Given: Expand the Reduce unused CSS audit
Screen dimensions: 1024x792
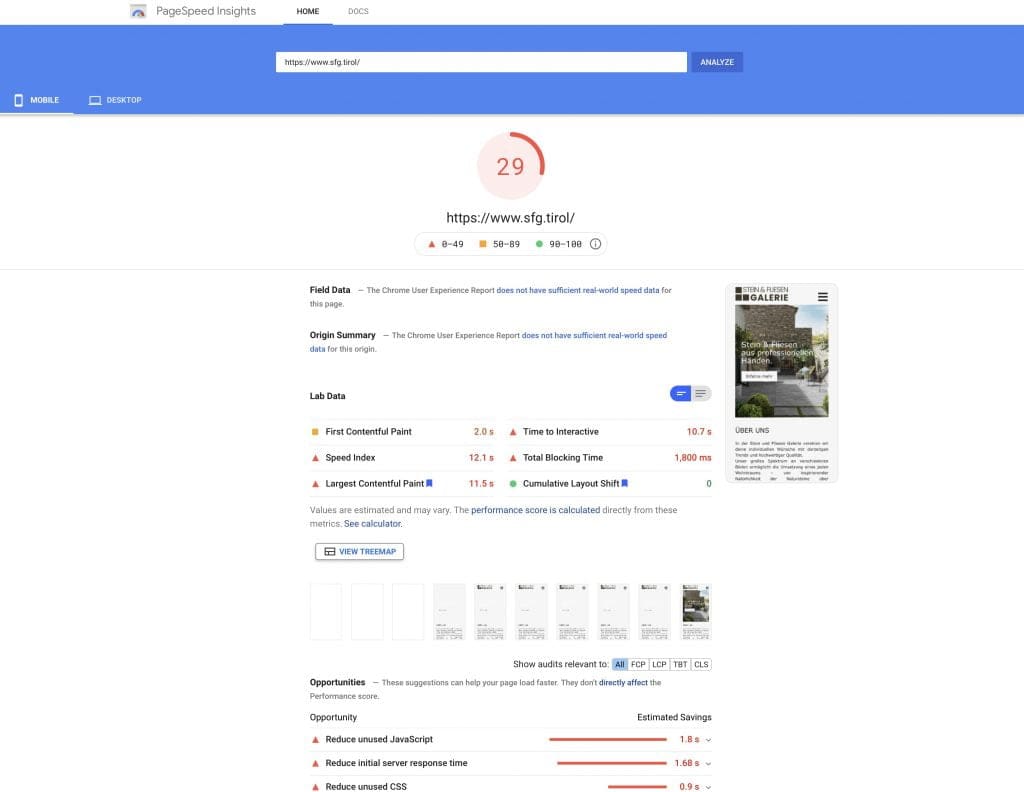Looking at the screenshot, I should click(708, 787).
